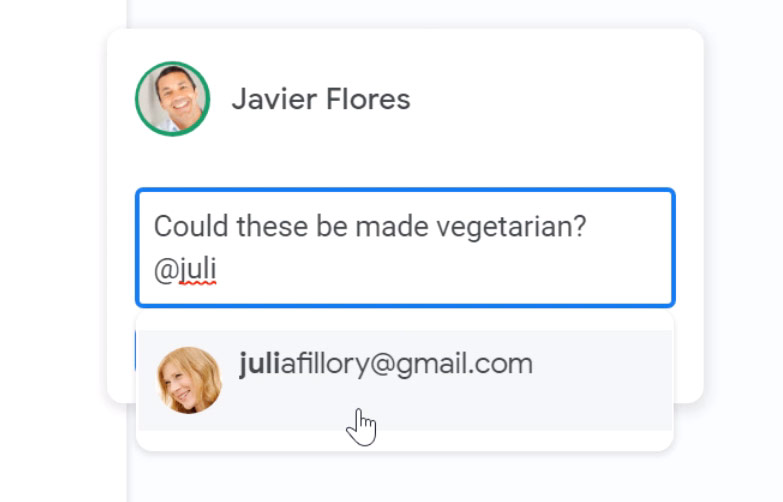
Task: Click the bolded "juli" match in the suggestion
Action: click(259, 365)
